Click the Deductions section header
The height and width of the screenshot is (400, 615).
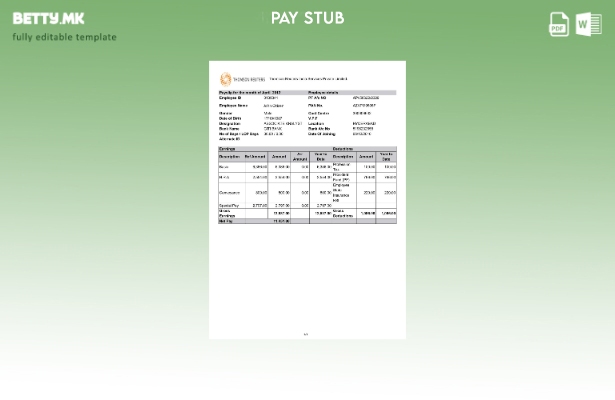click(x=343, y=148)
